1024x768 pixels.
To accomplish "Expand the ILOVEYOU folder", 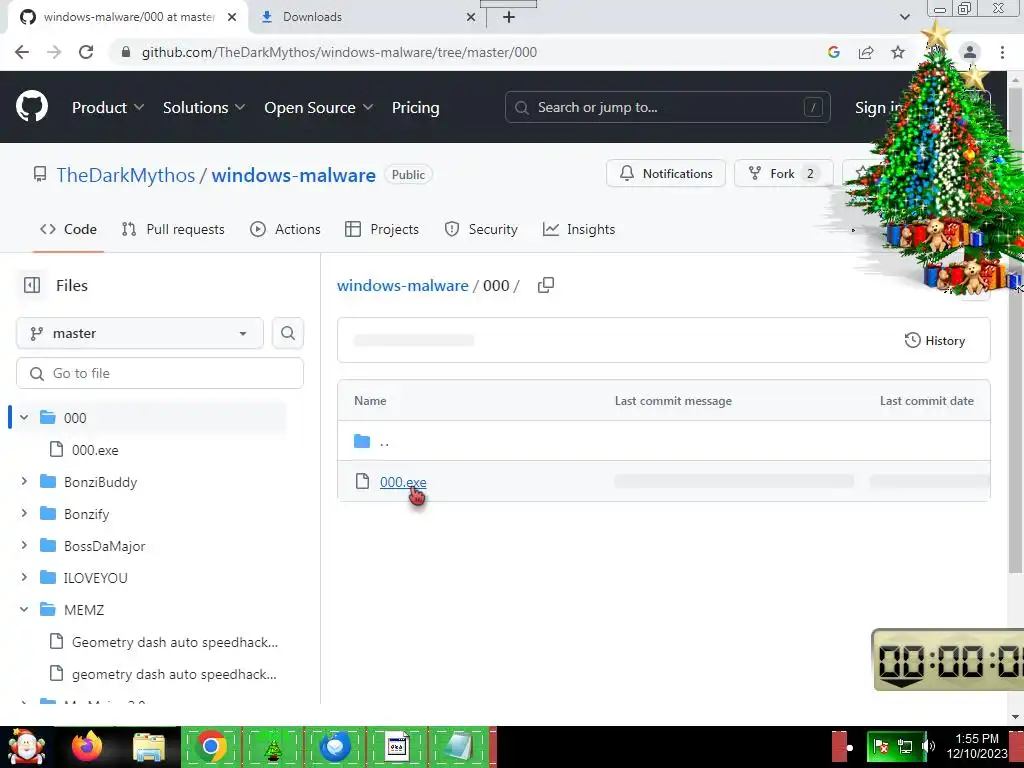I will tap(24, 577).
